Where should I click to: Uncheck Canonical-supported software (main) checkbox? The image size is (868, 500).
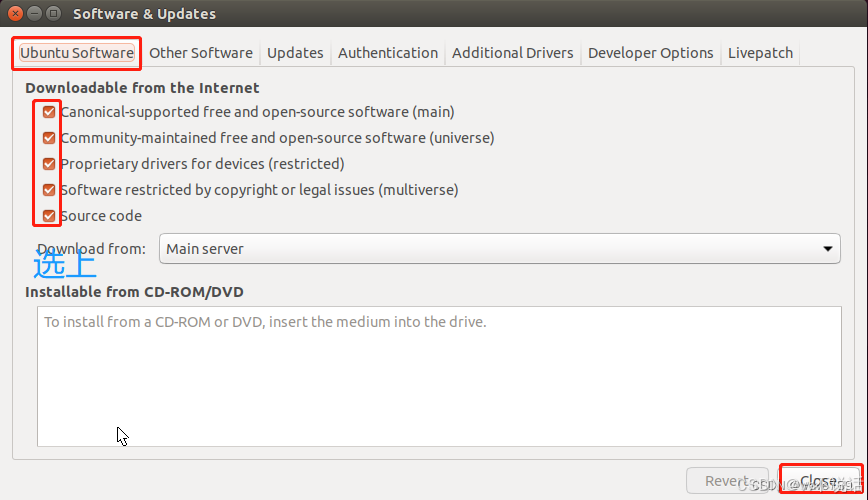49,112
